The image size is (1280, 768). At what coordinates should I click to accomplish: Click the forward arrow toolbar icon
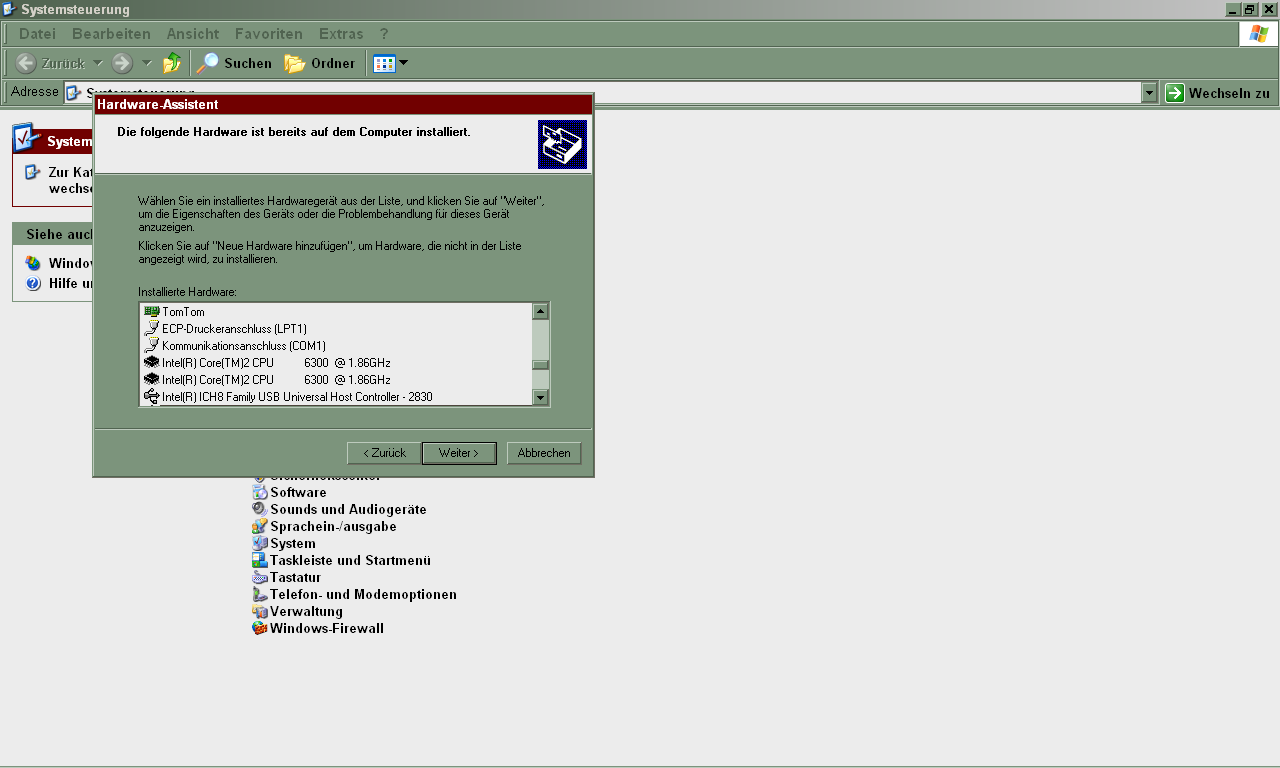[122, 63]
